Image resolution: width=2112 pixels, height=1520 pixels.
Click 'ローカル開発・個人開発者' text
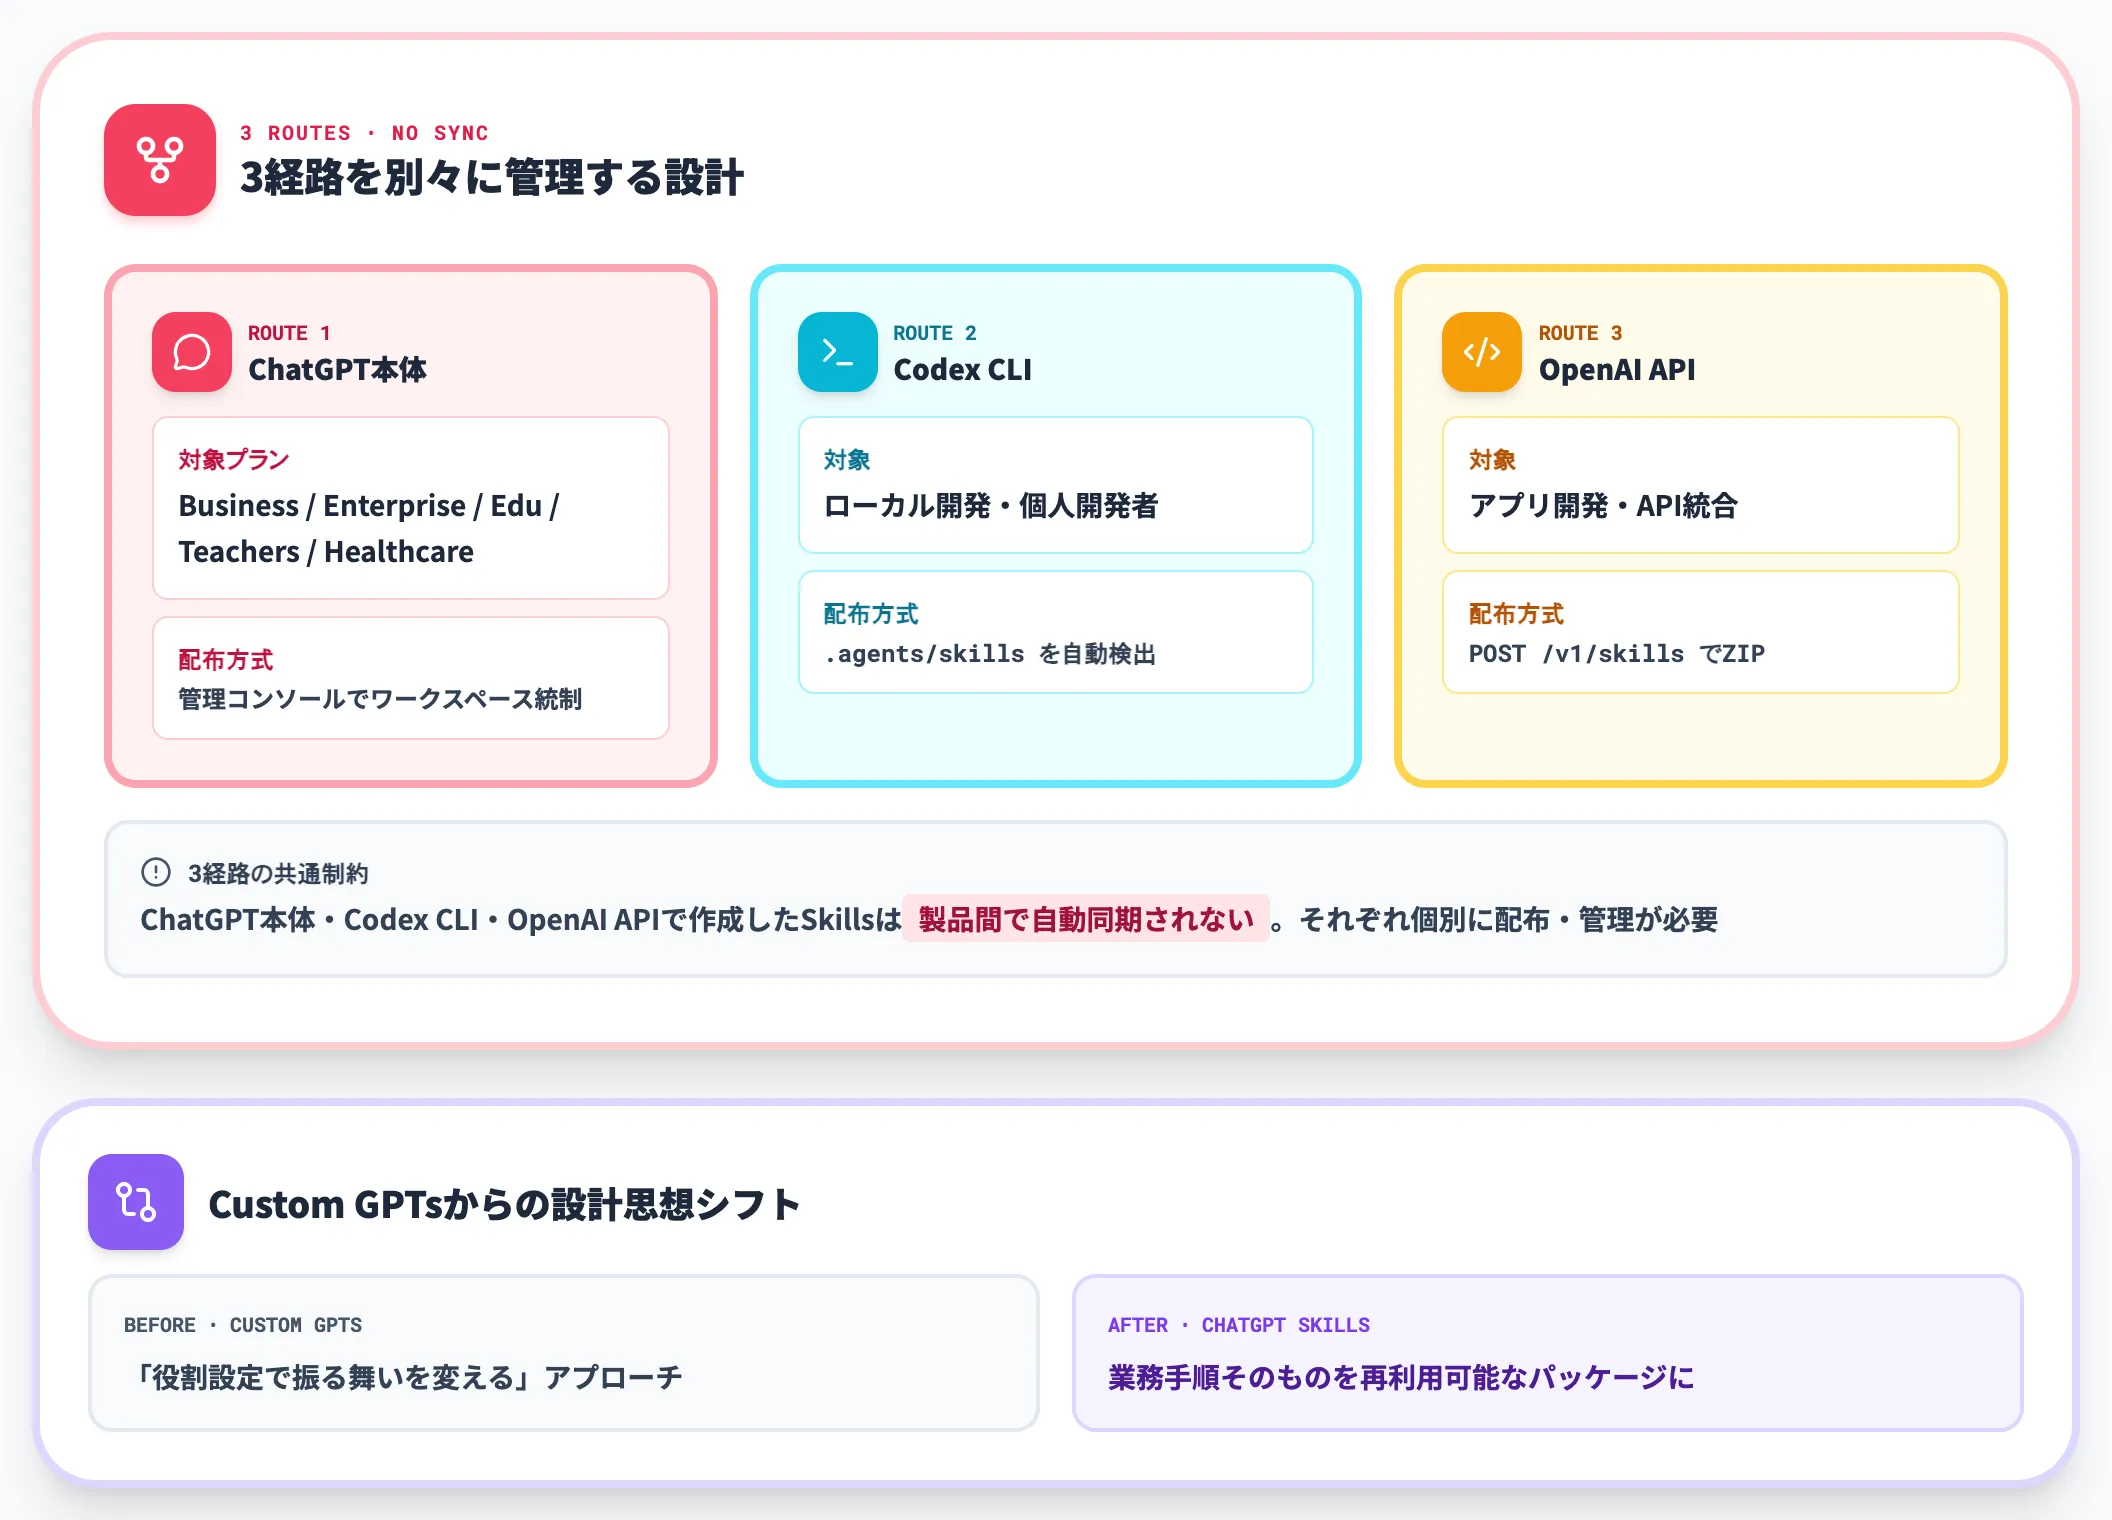pyautogui.click(x=990, y=506)
